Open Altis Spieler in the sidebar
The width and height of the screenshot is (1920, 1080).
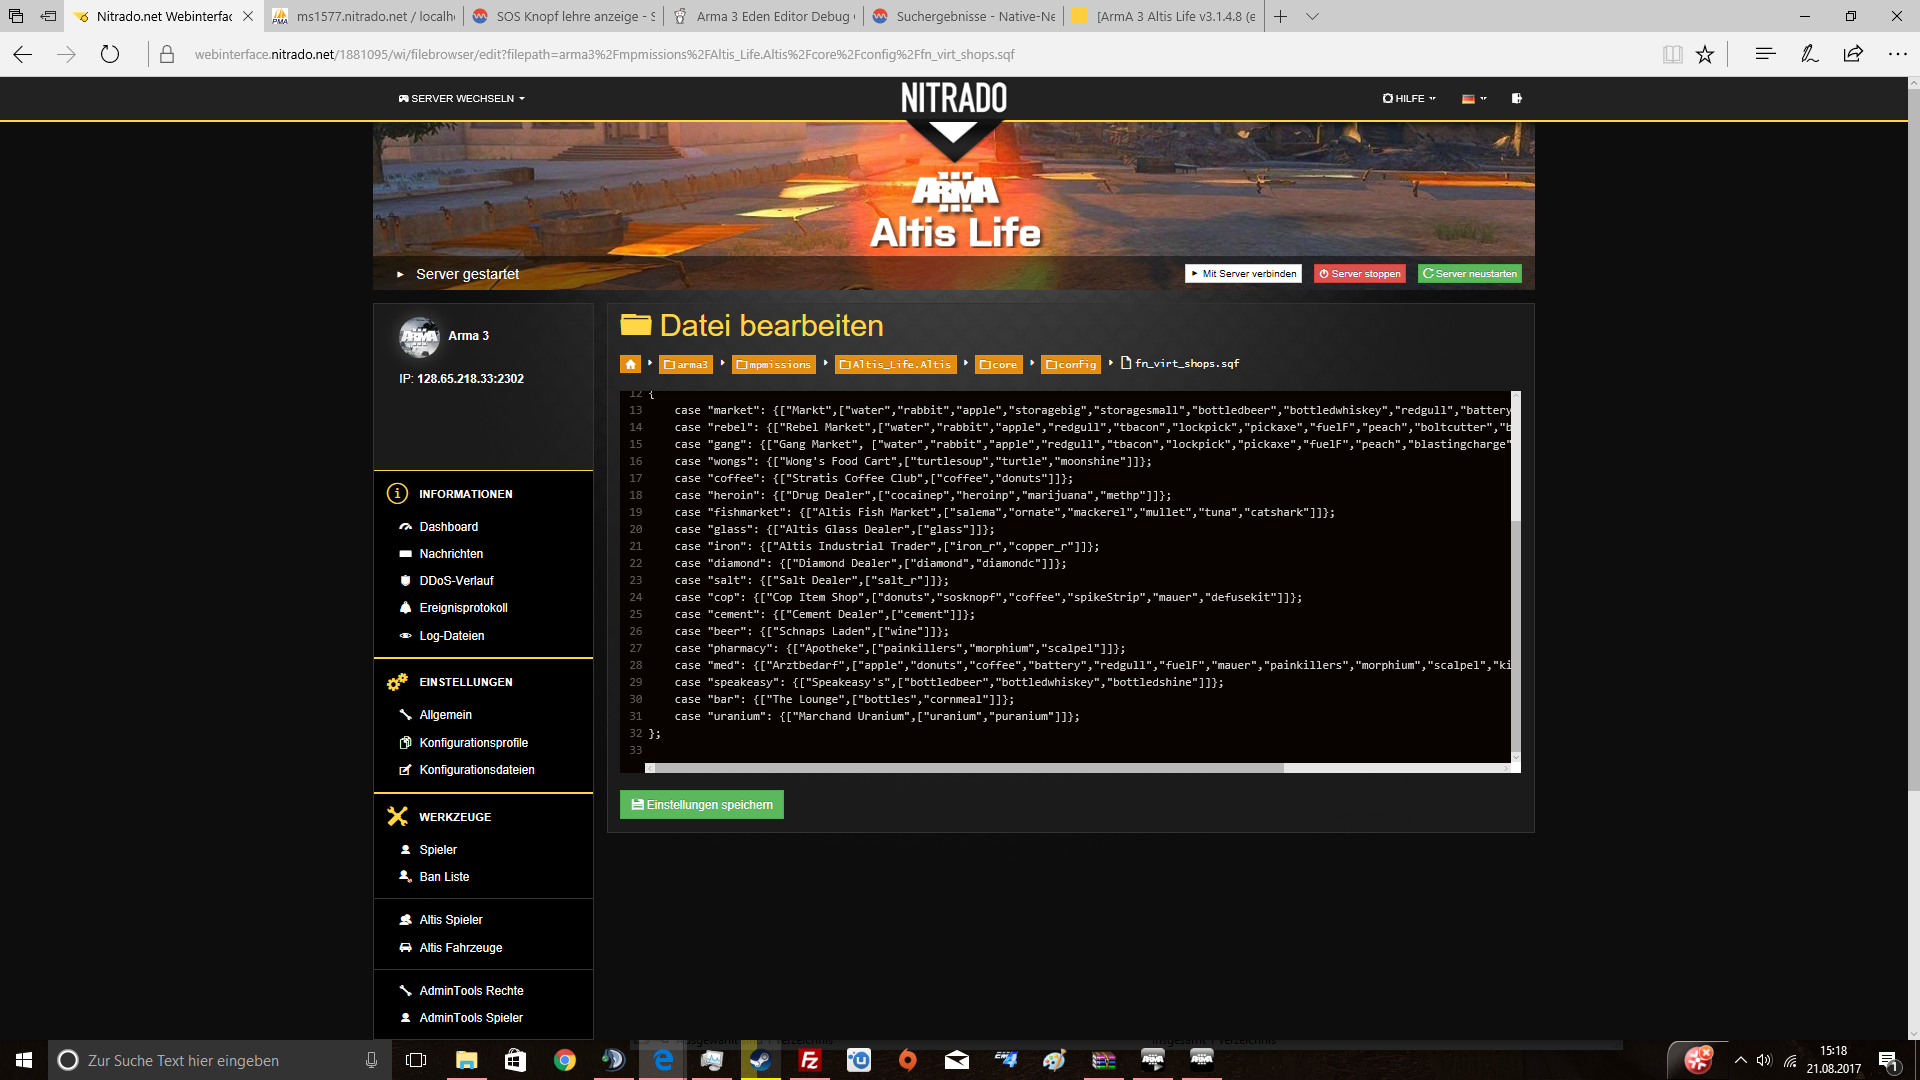(x=450, y=920)
